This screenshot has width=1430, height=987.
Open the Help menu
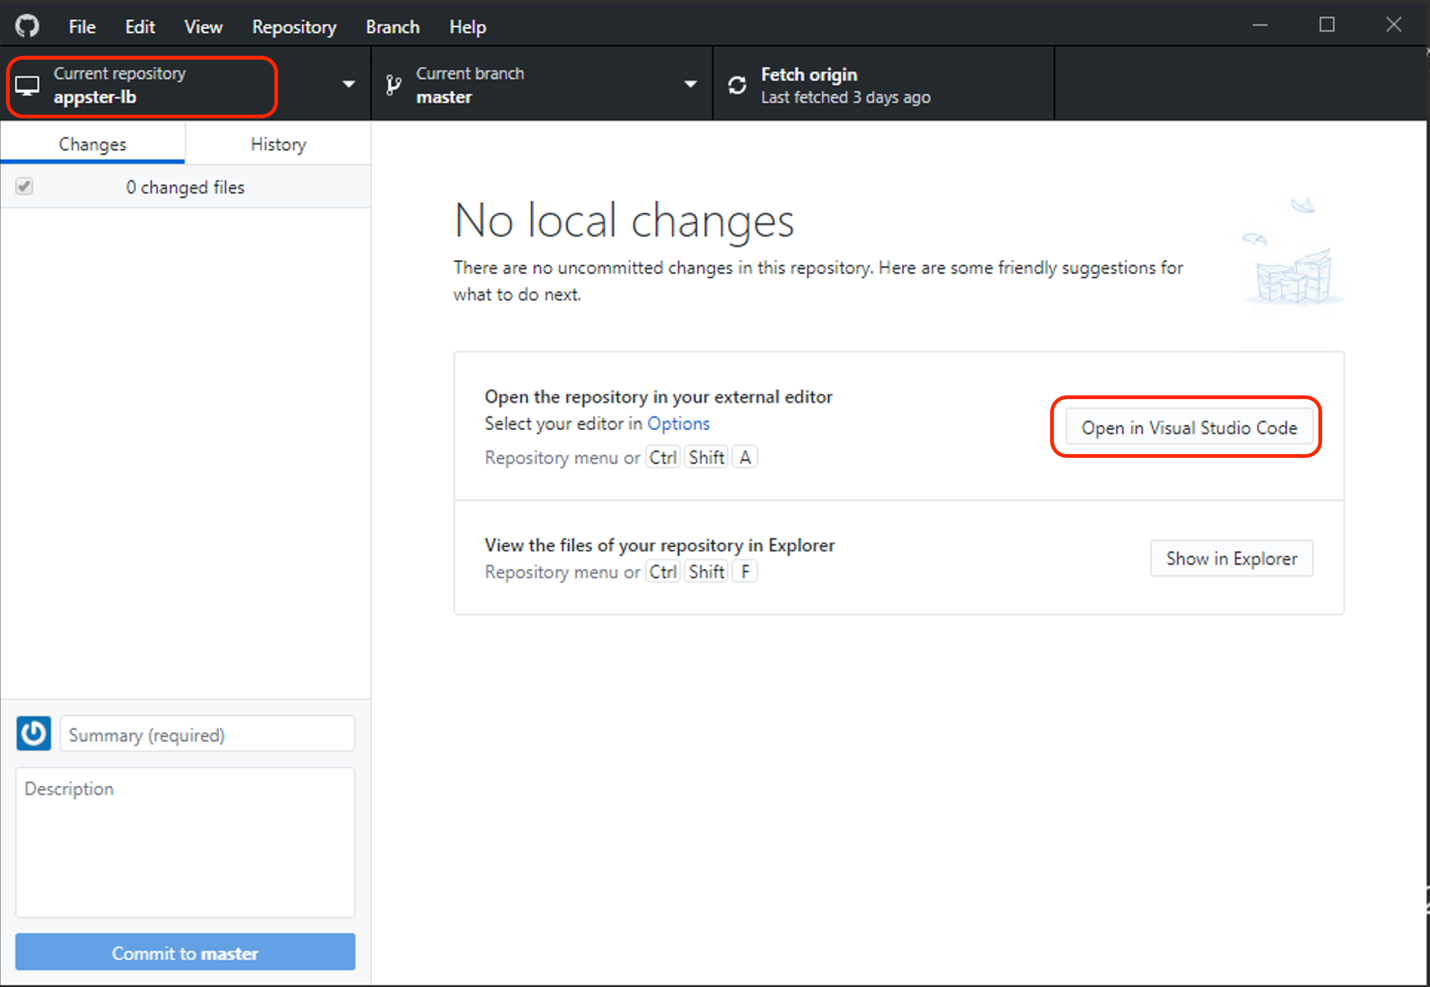[x=467, y=27]
